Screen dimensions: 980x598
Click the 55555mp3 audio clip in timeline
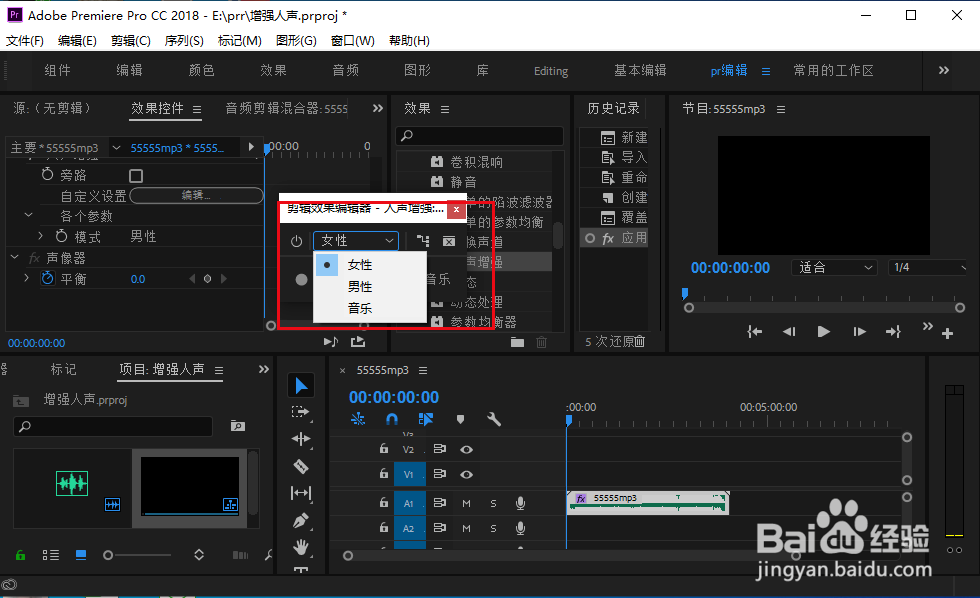coord(648,502)
